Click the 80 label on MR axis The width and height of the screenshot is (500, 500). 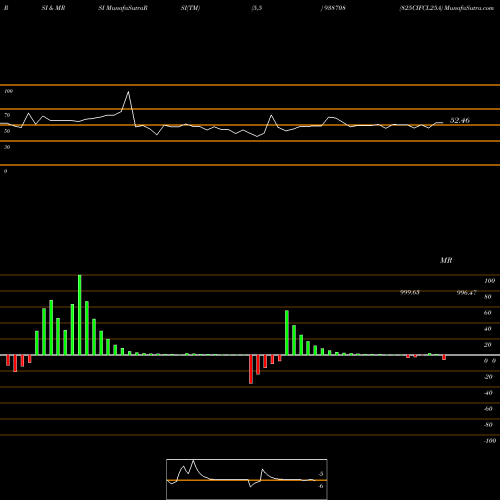488,297
